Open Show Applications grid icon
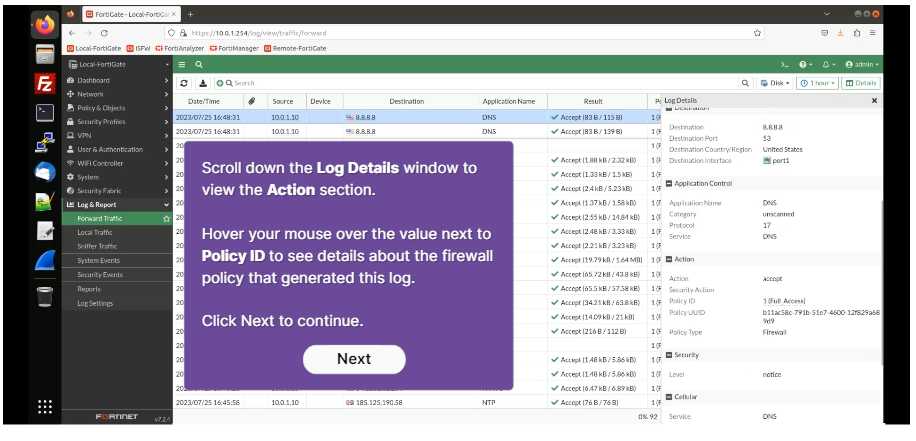 (45, 407)
